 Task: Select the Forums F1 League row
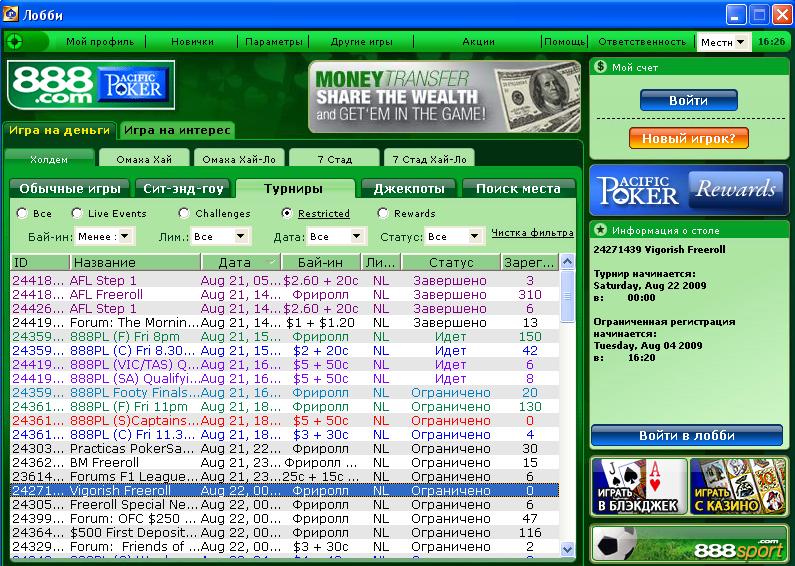pos(285,477)
